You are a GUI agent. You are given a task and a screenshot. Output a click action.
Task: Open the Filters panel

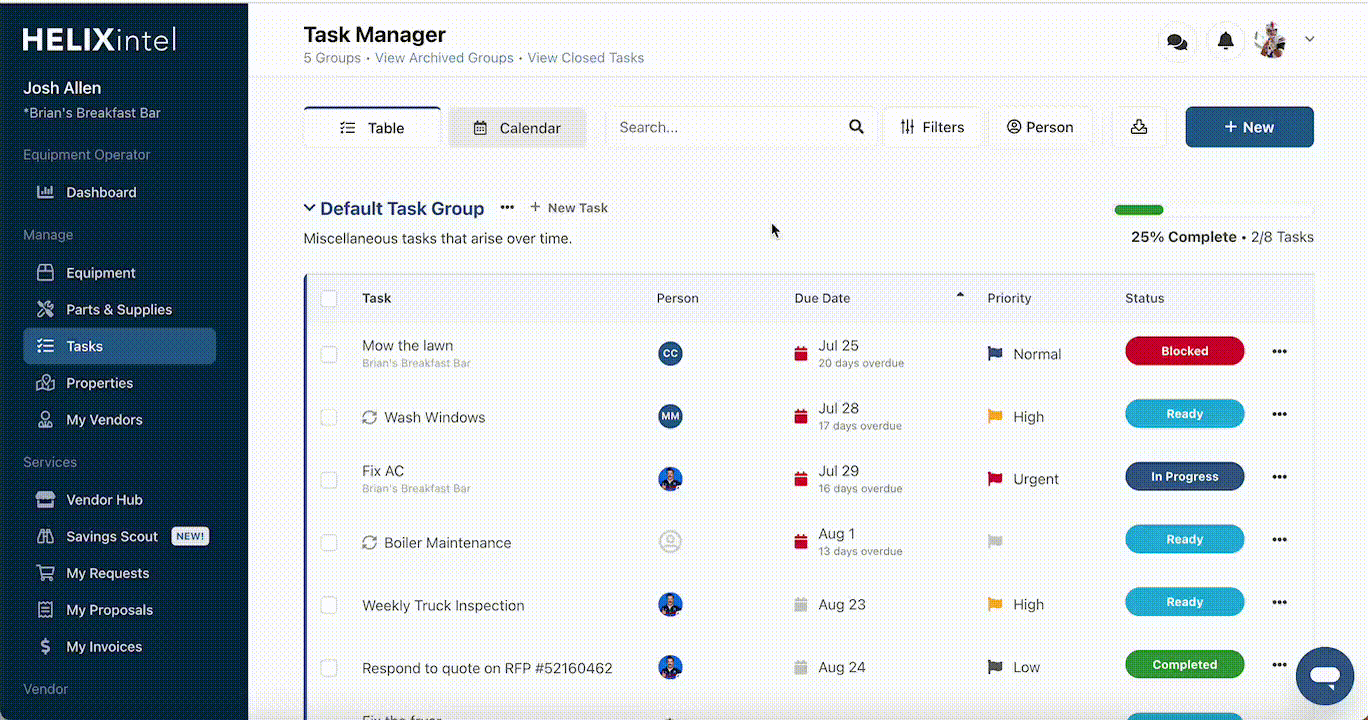pos(932,127)
